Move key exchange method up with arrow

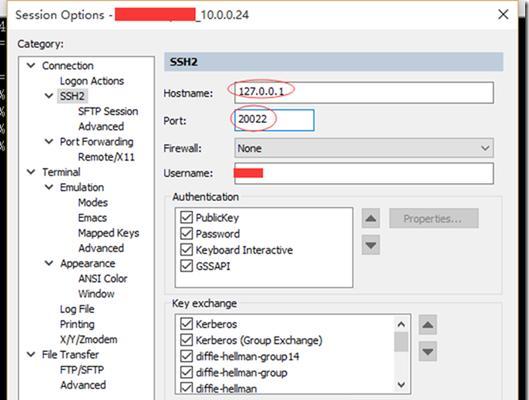(x=428, y=325)
